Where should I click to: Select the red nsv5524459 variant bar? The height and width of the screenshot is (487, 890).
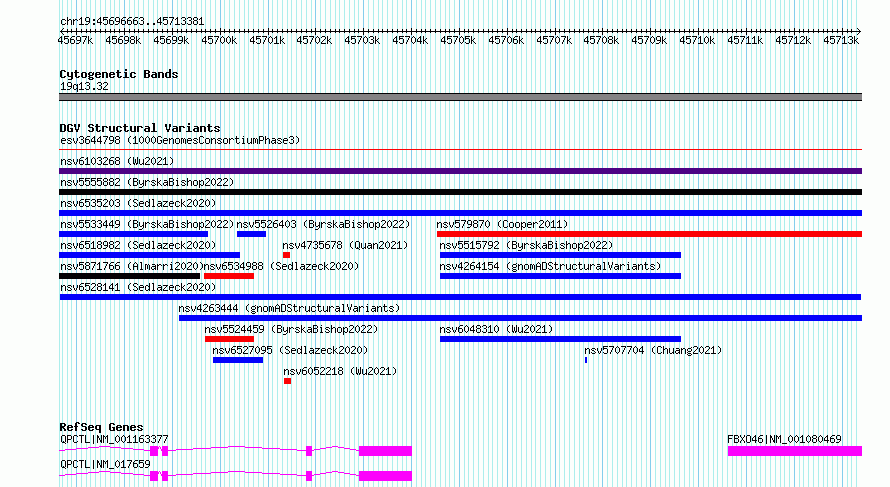tap(229, 339)
